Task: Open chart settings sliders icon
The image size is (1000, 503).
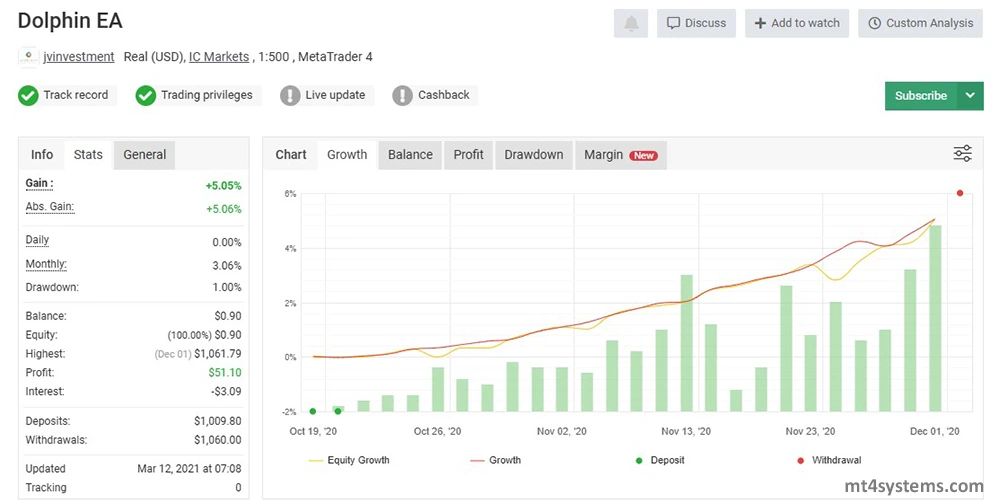Action: click(x=962, y=154)
